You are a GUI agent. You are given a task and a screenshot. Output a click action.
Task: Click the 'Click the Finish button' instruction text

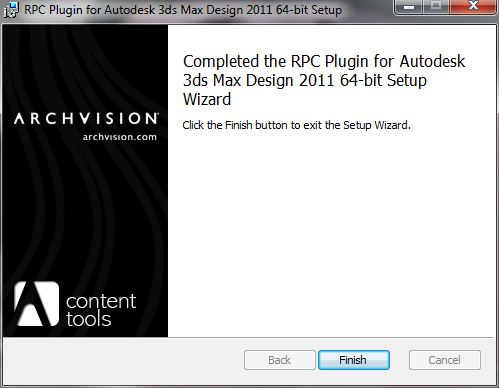(x=296, y=125)
